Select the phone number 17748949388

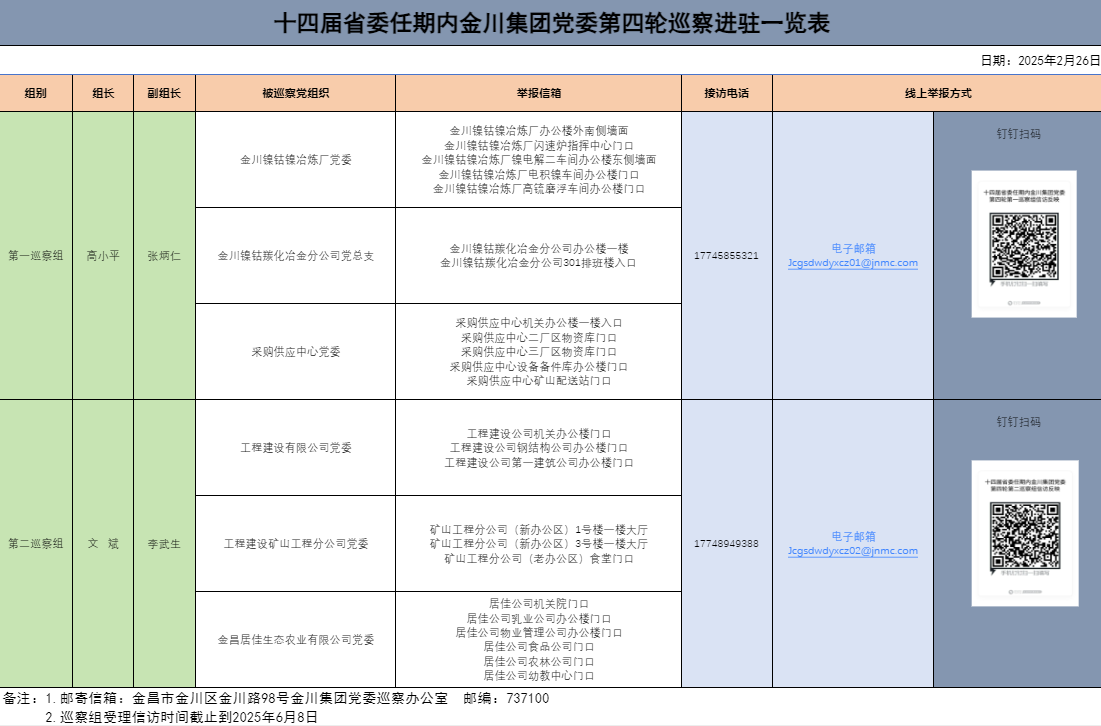click(x=727, y=543)
